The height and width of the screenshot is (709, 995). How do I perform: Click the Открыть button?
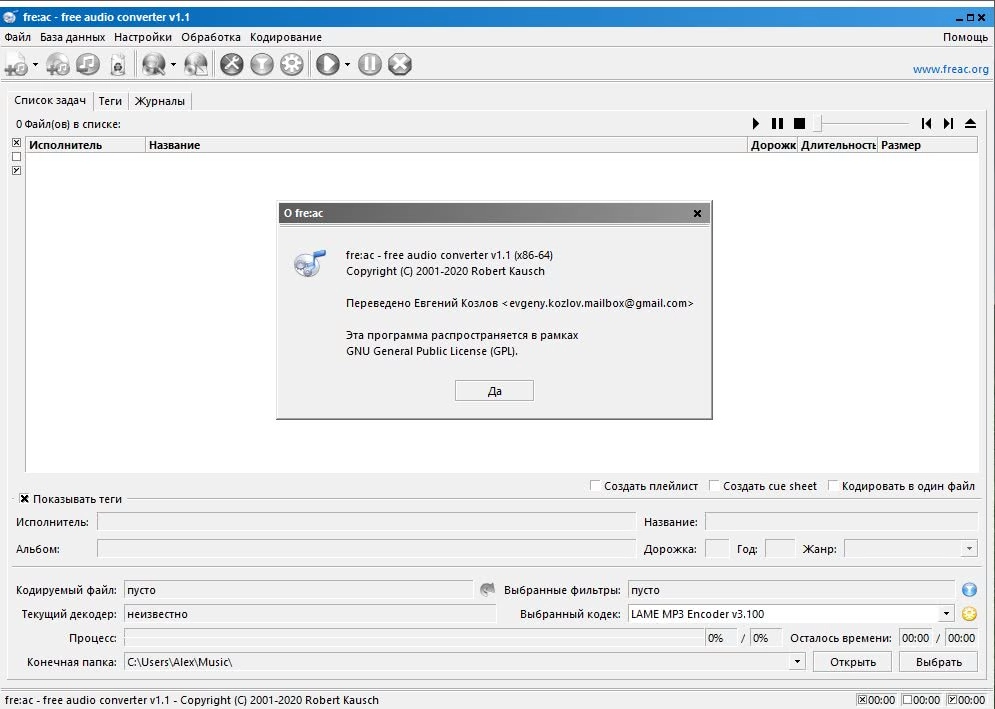(x=852, y=662)
